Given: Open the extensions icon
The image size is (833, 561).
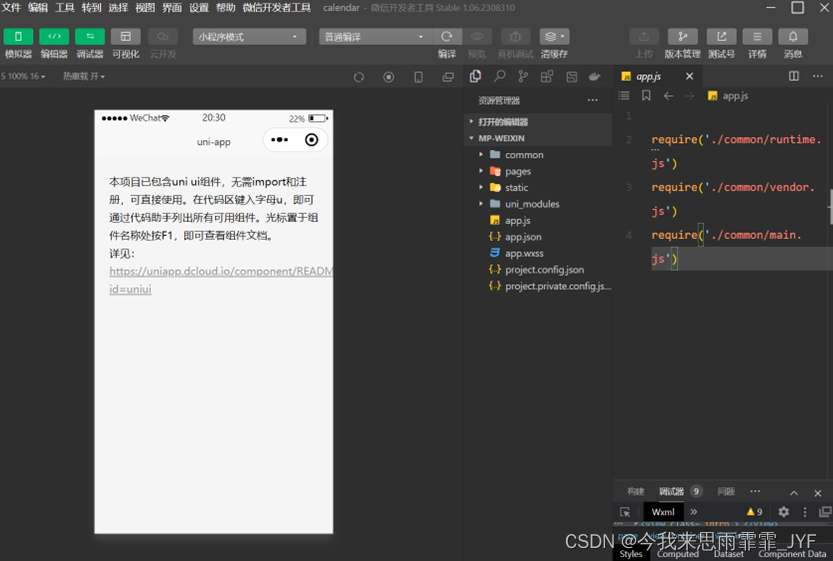Looking at the screenshot, I should 547,76.
